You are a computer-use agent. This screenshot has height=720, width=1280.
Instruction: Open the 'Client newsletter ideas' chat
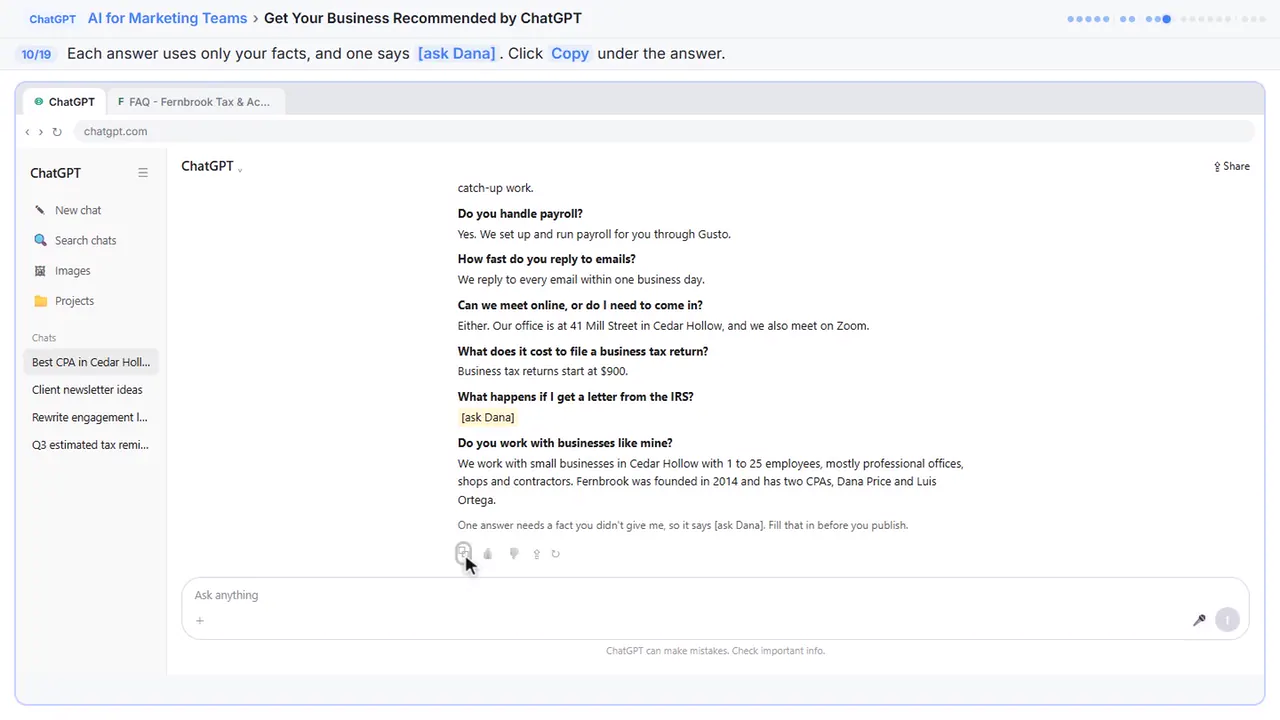[91, 390]
